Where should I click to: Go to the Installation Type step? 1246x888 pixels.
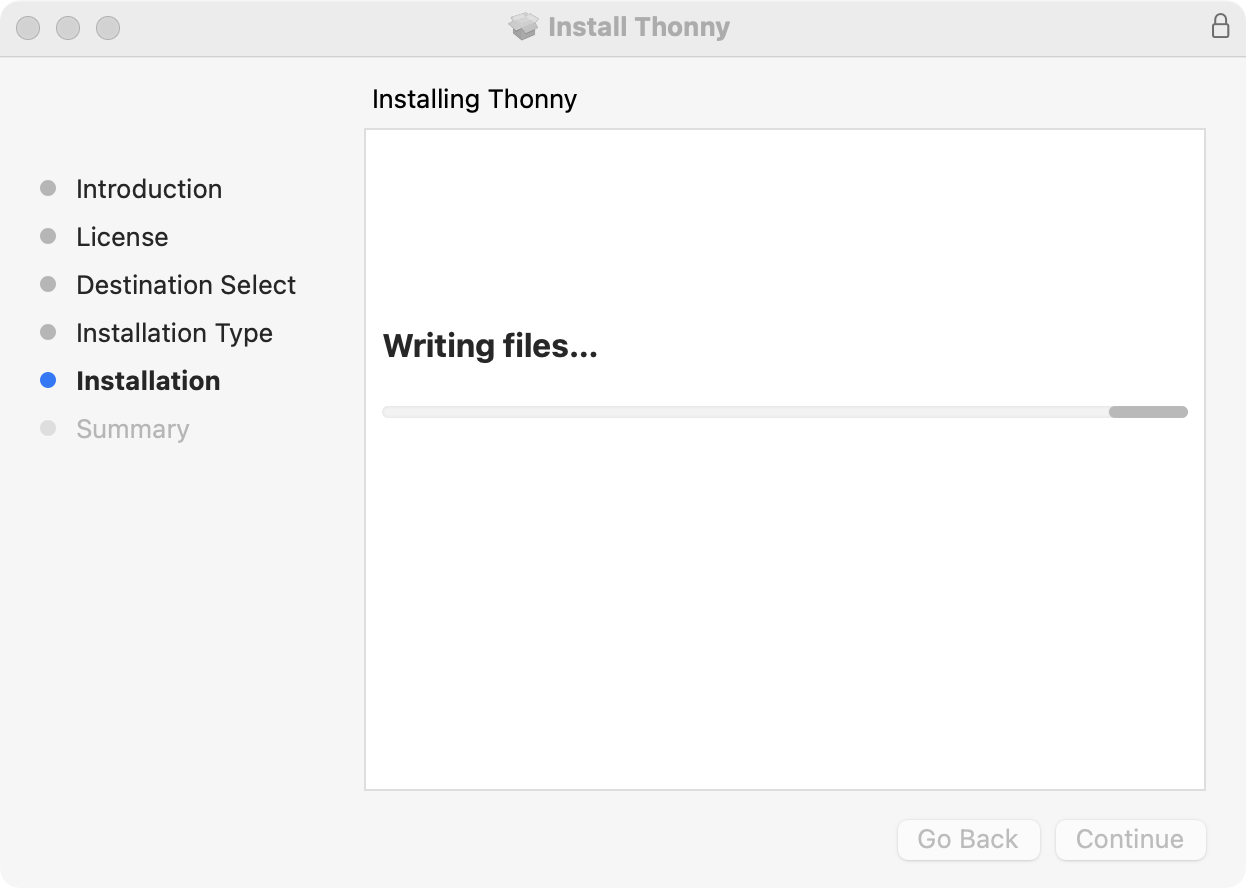174,333
